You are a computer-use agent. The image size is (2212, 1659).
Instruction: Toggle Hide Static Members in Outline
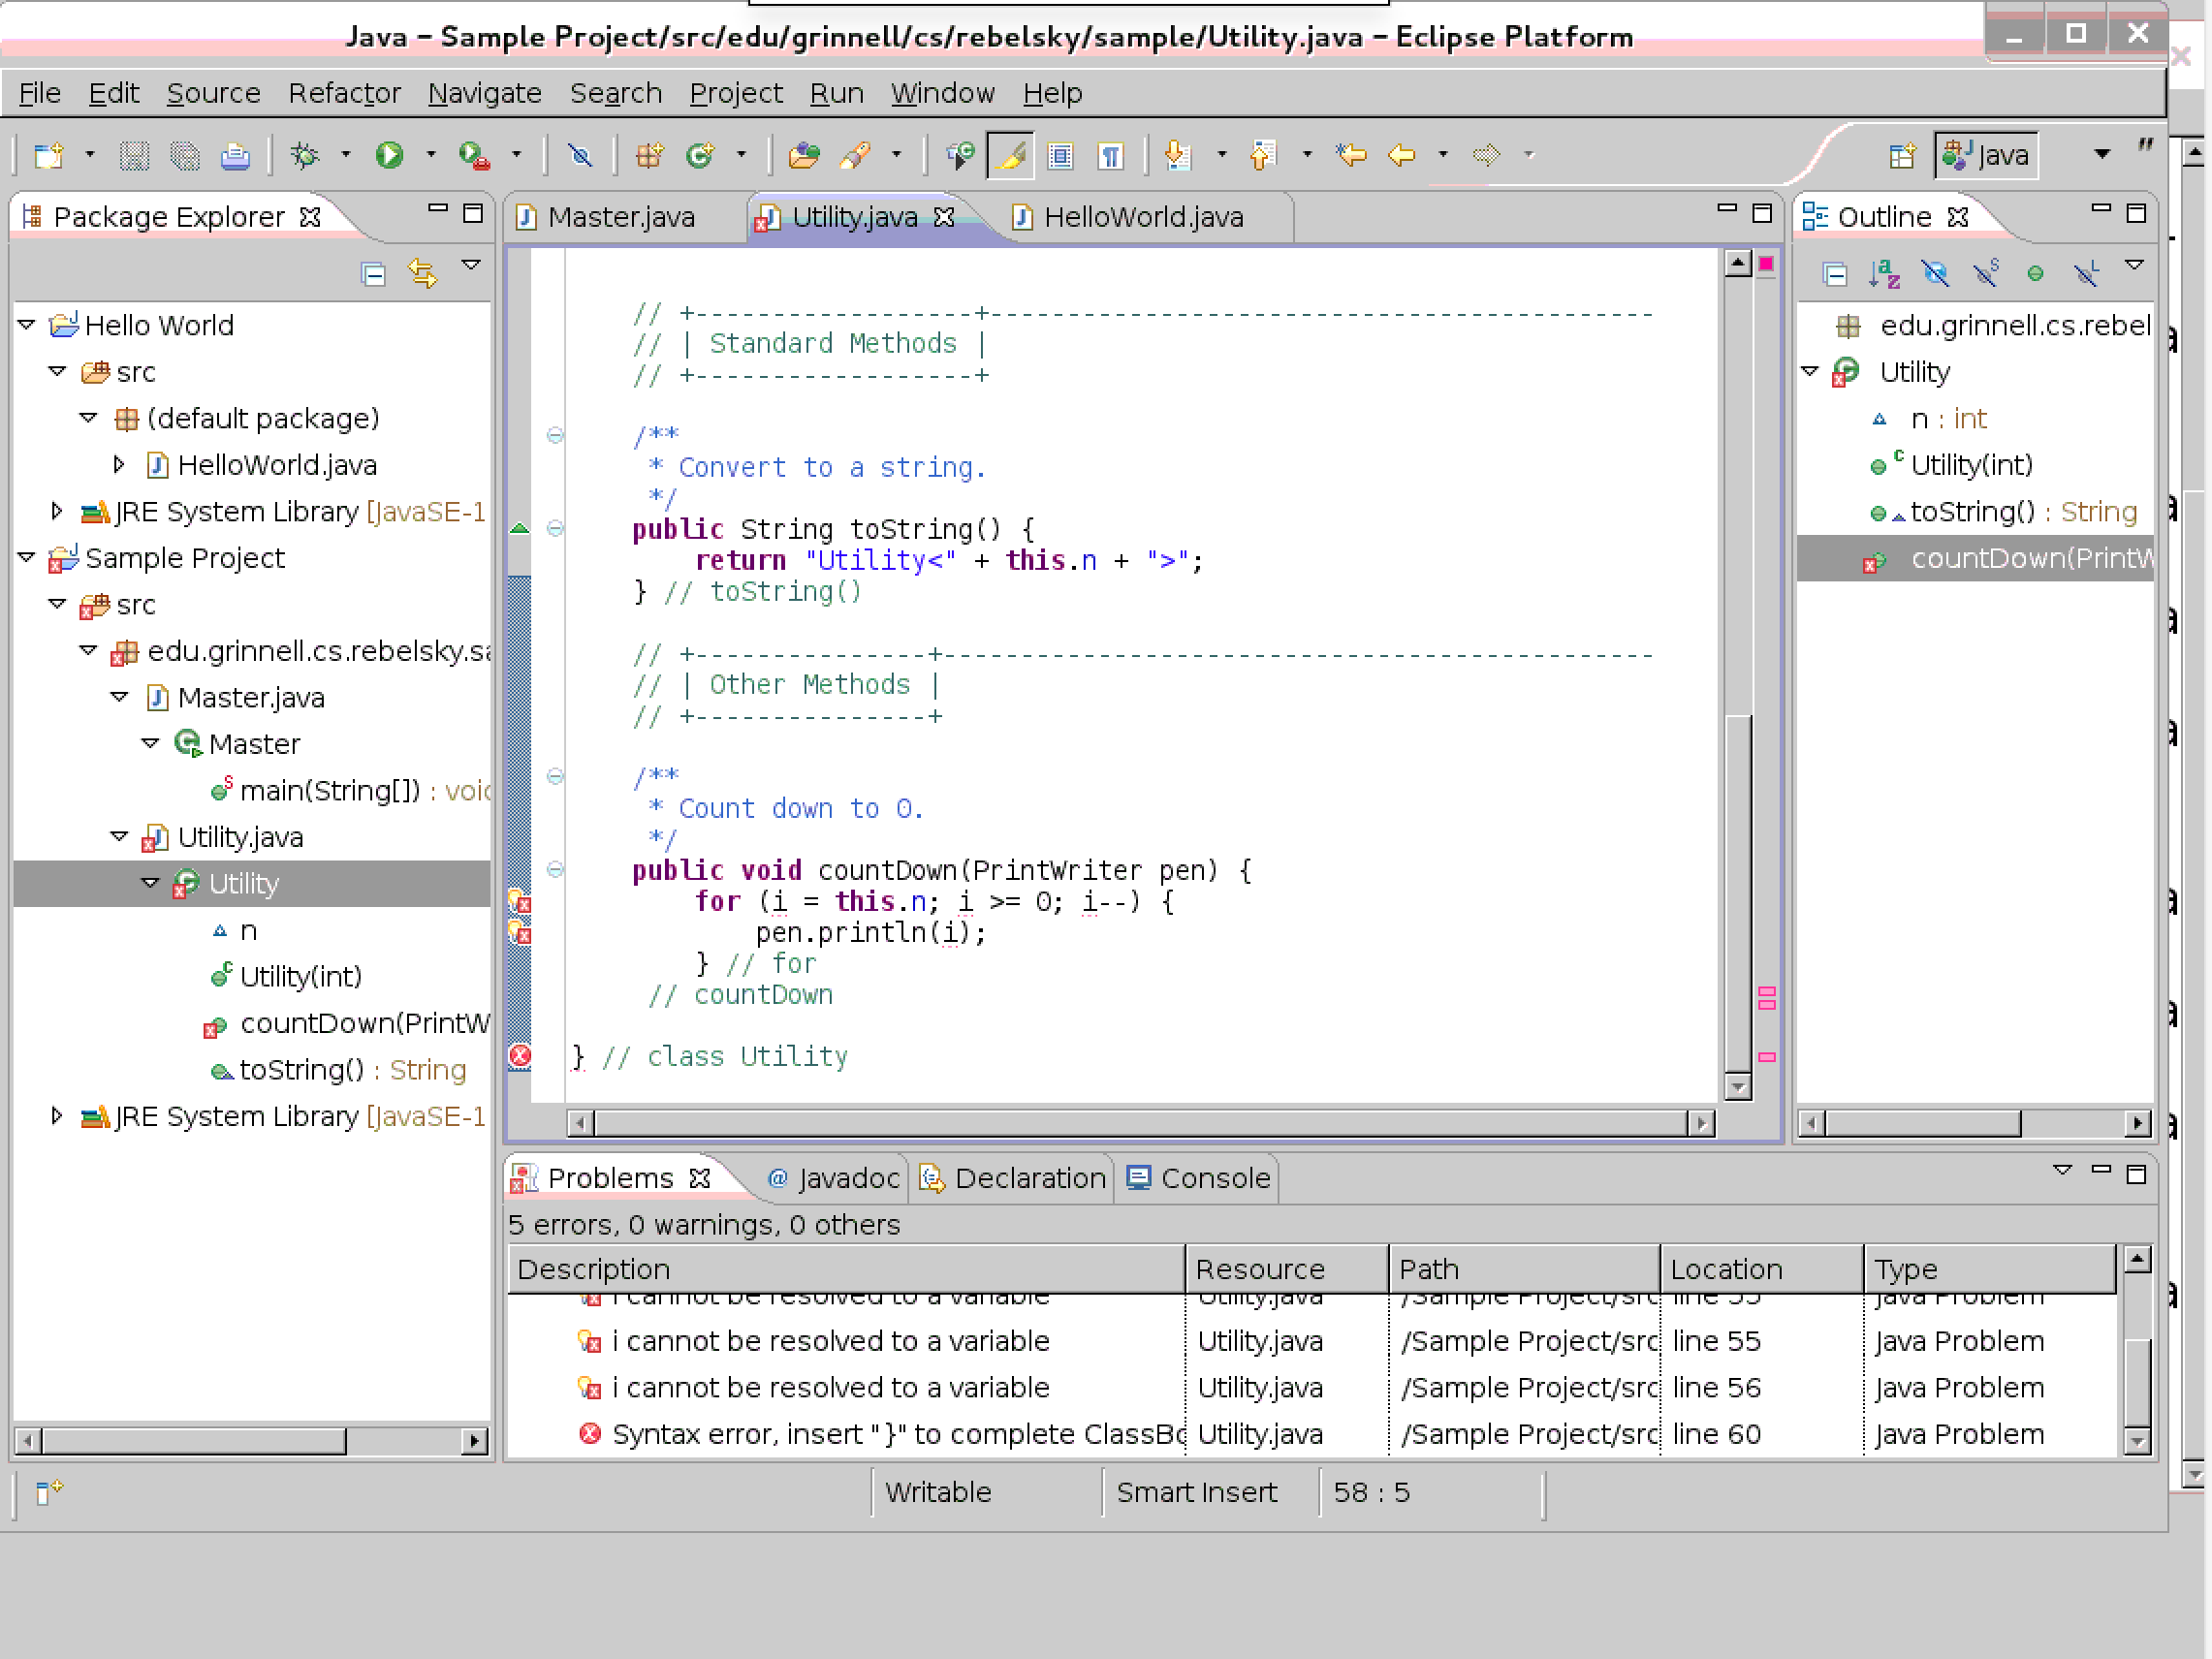[1986, 273]
